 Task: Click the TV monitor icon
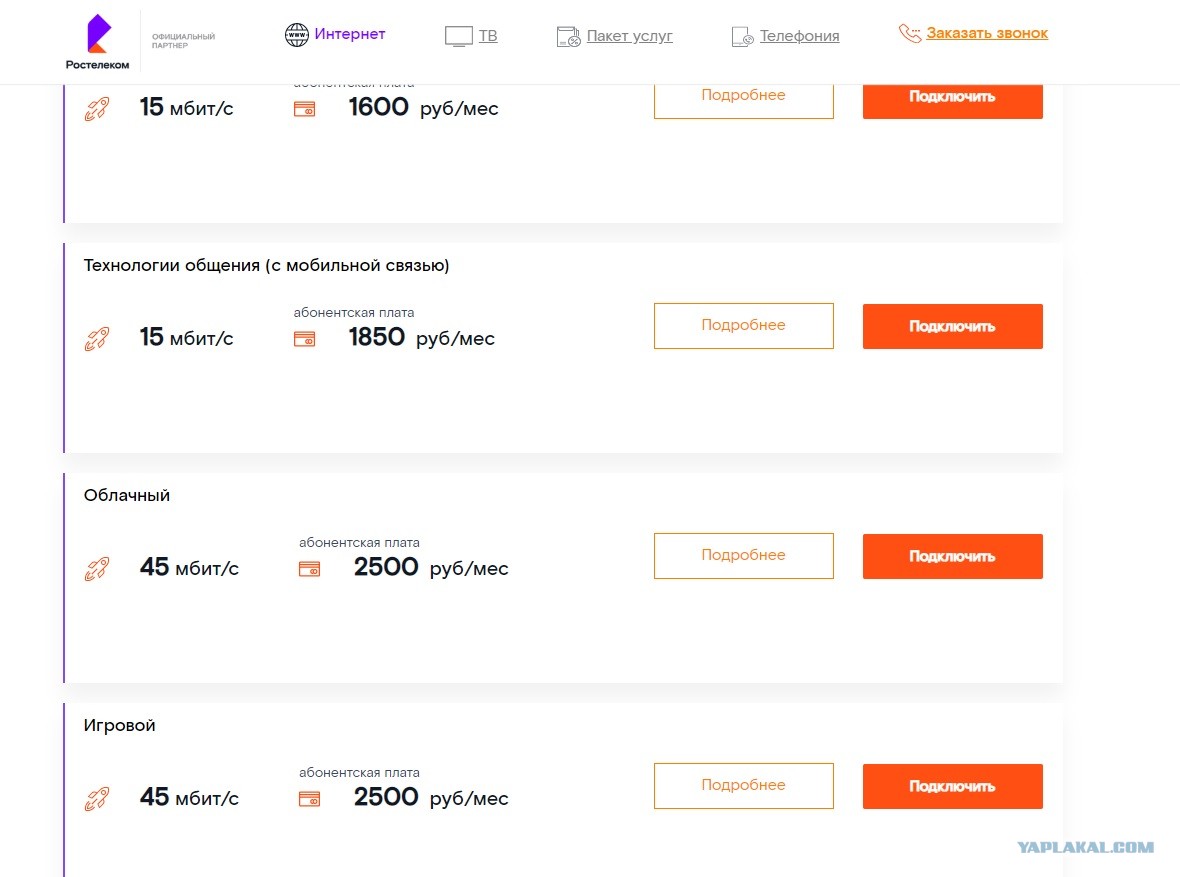point(458,36)
